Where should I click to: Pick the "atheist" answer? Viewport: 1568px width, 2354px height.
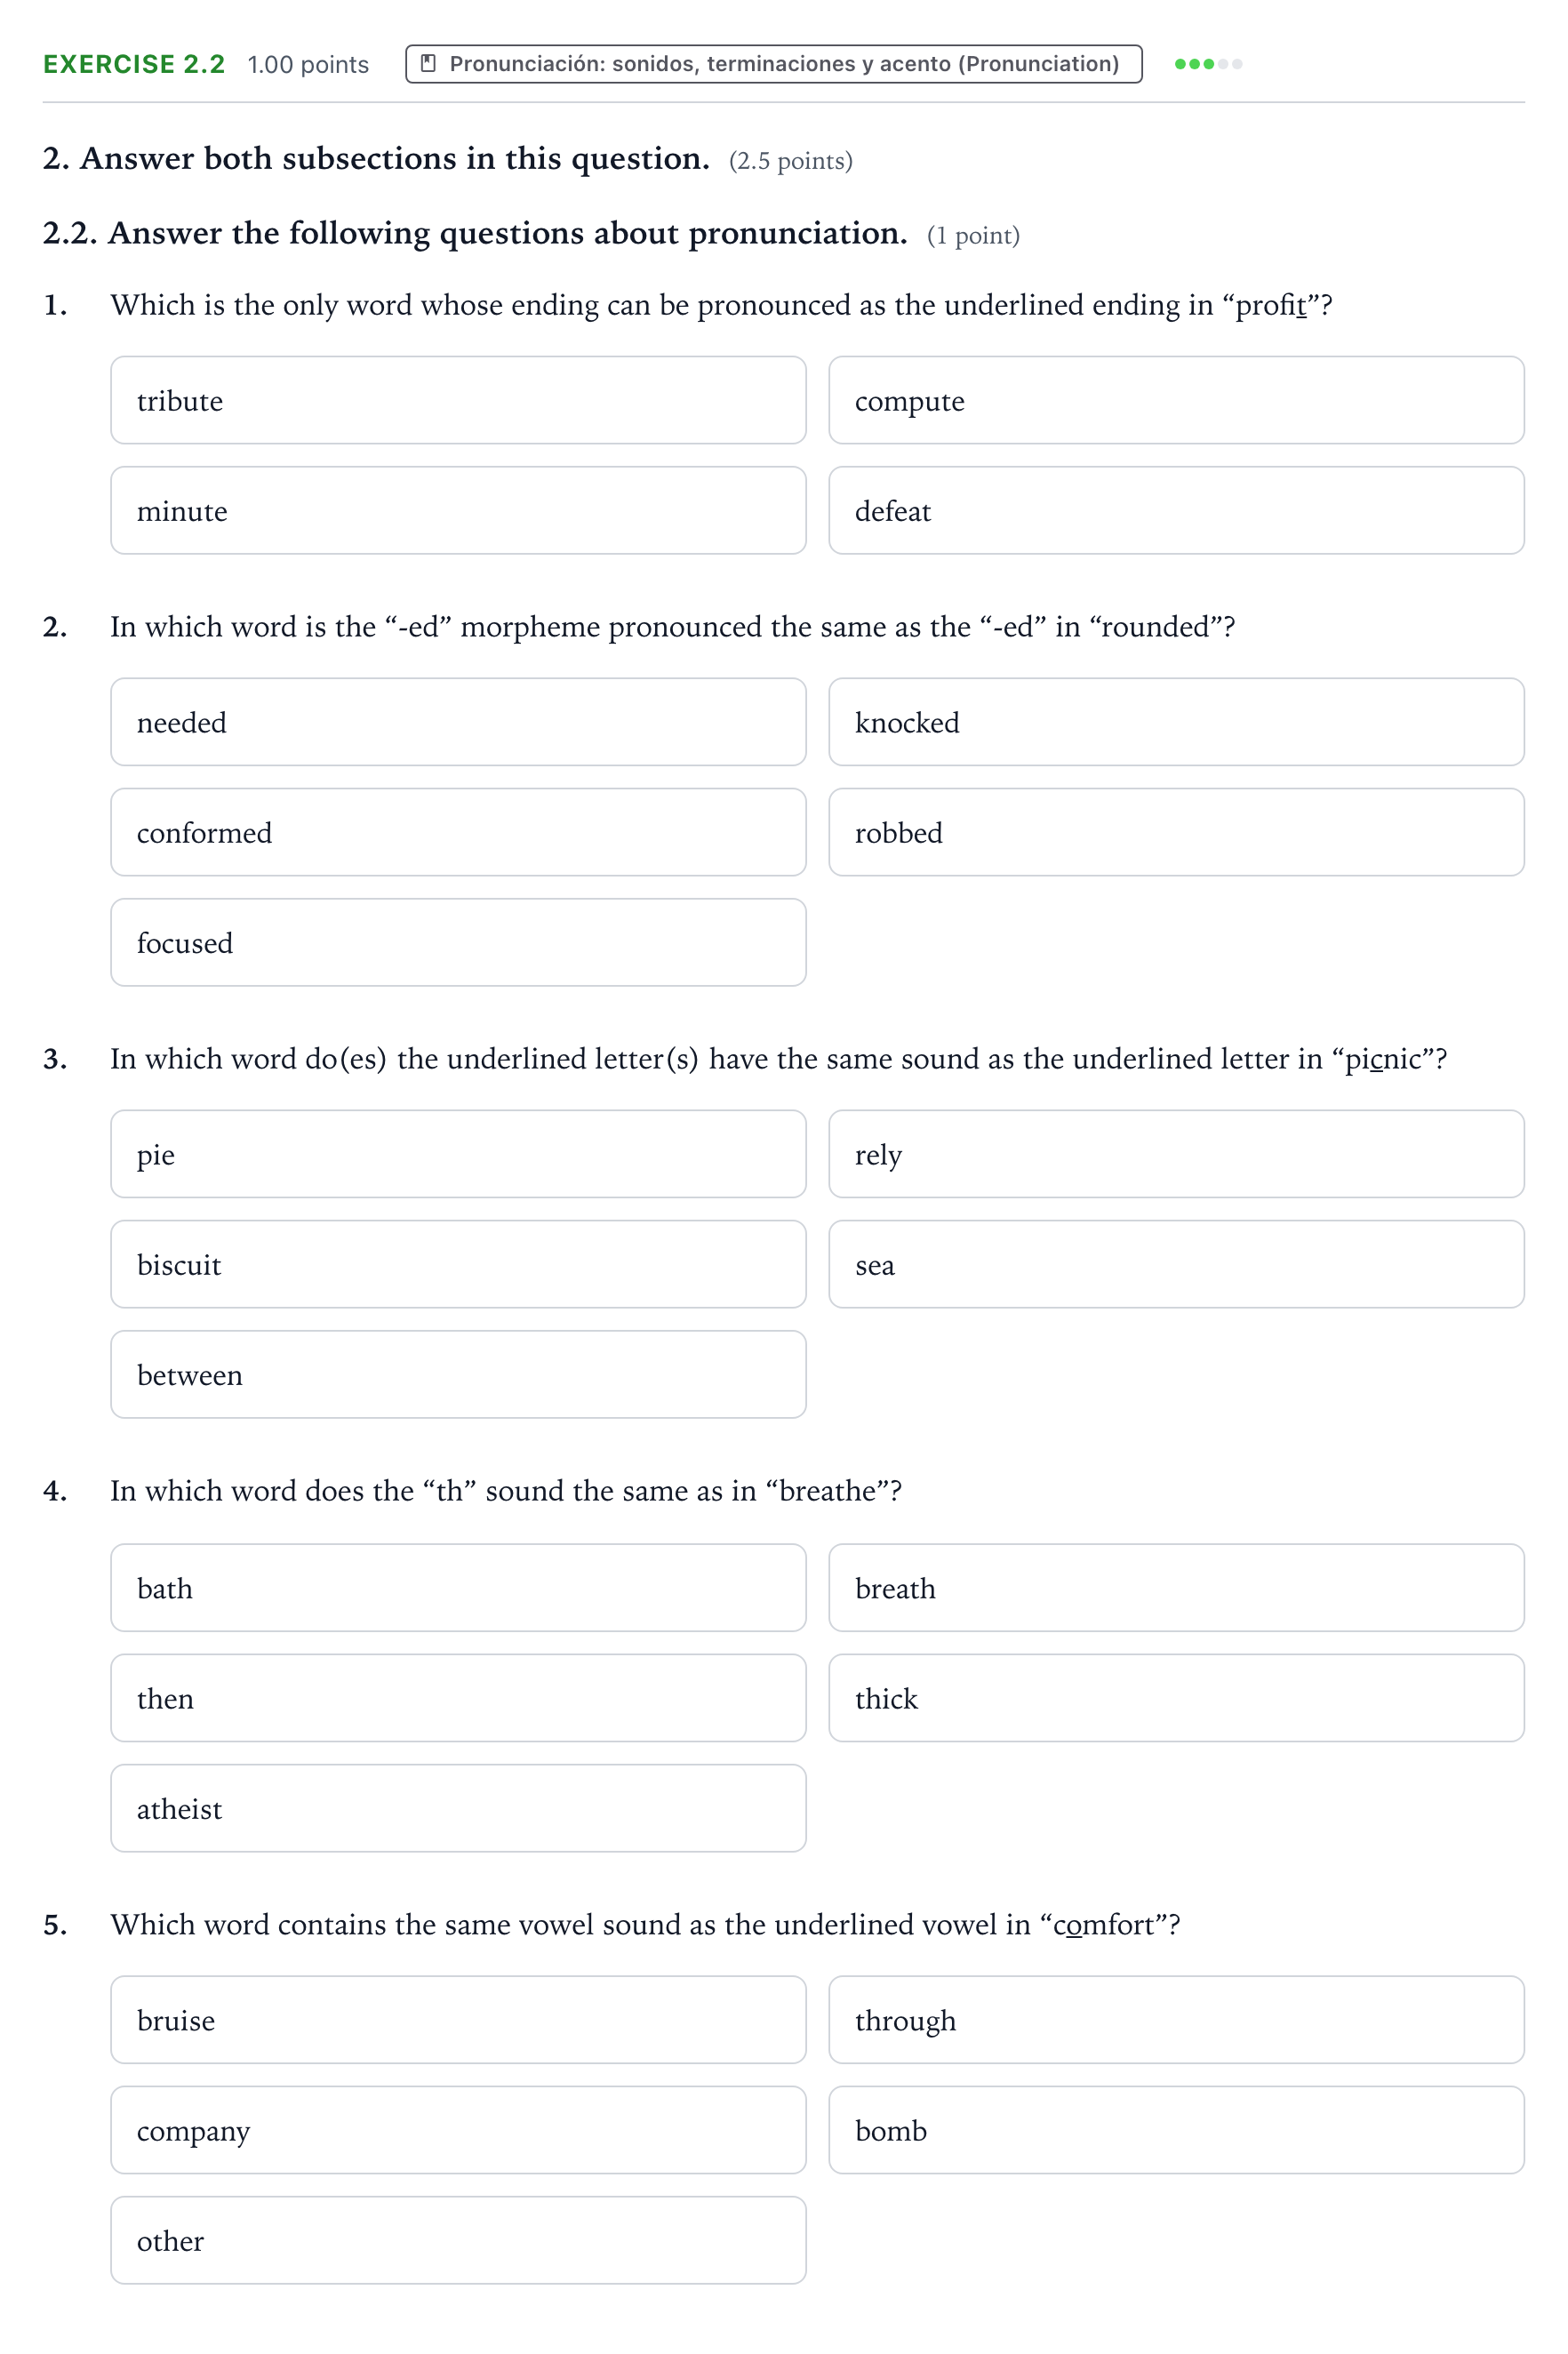[x=458, y=1808]
